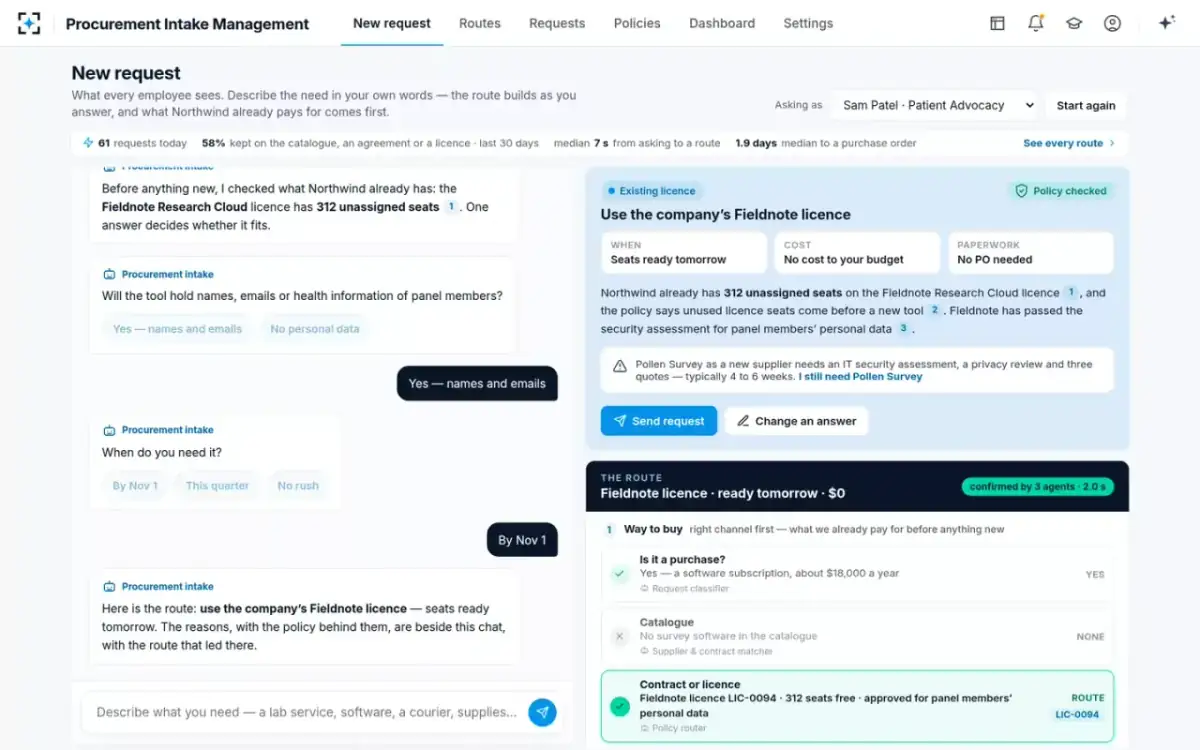Click the app logo icon
This screenshot has width=1200, height=750.
29,23
